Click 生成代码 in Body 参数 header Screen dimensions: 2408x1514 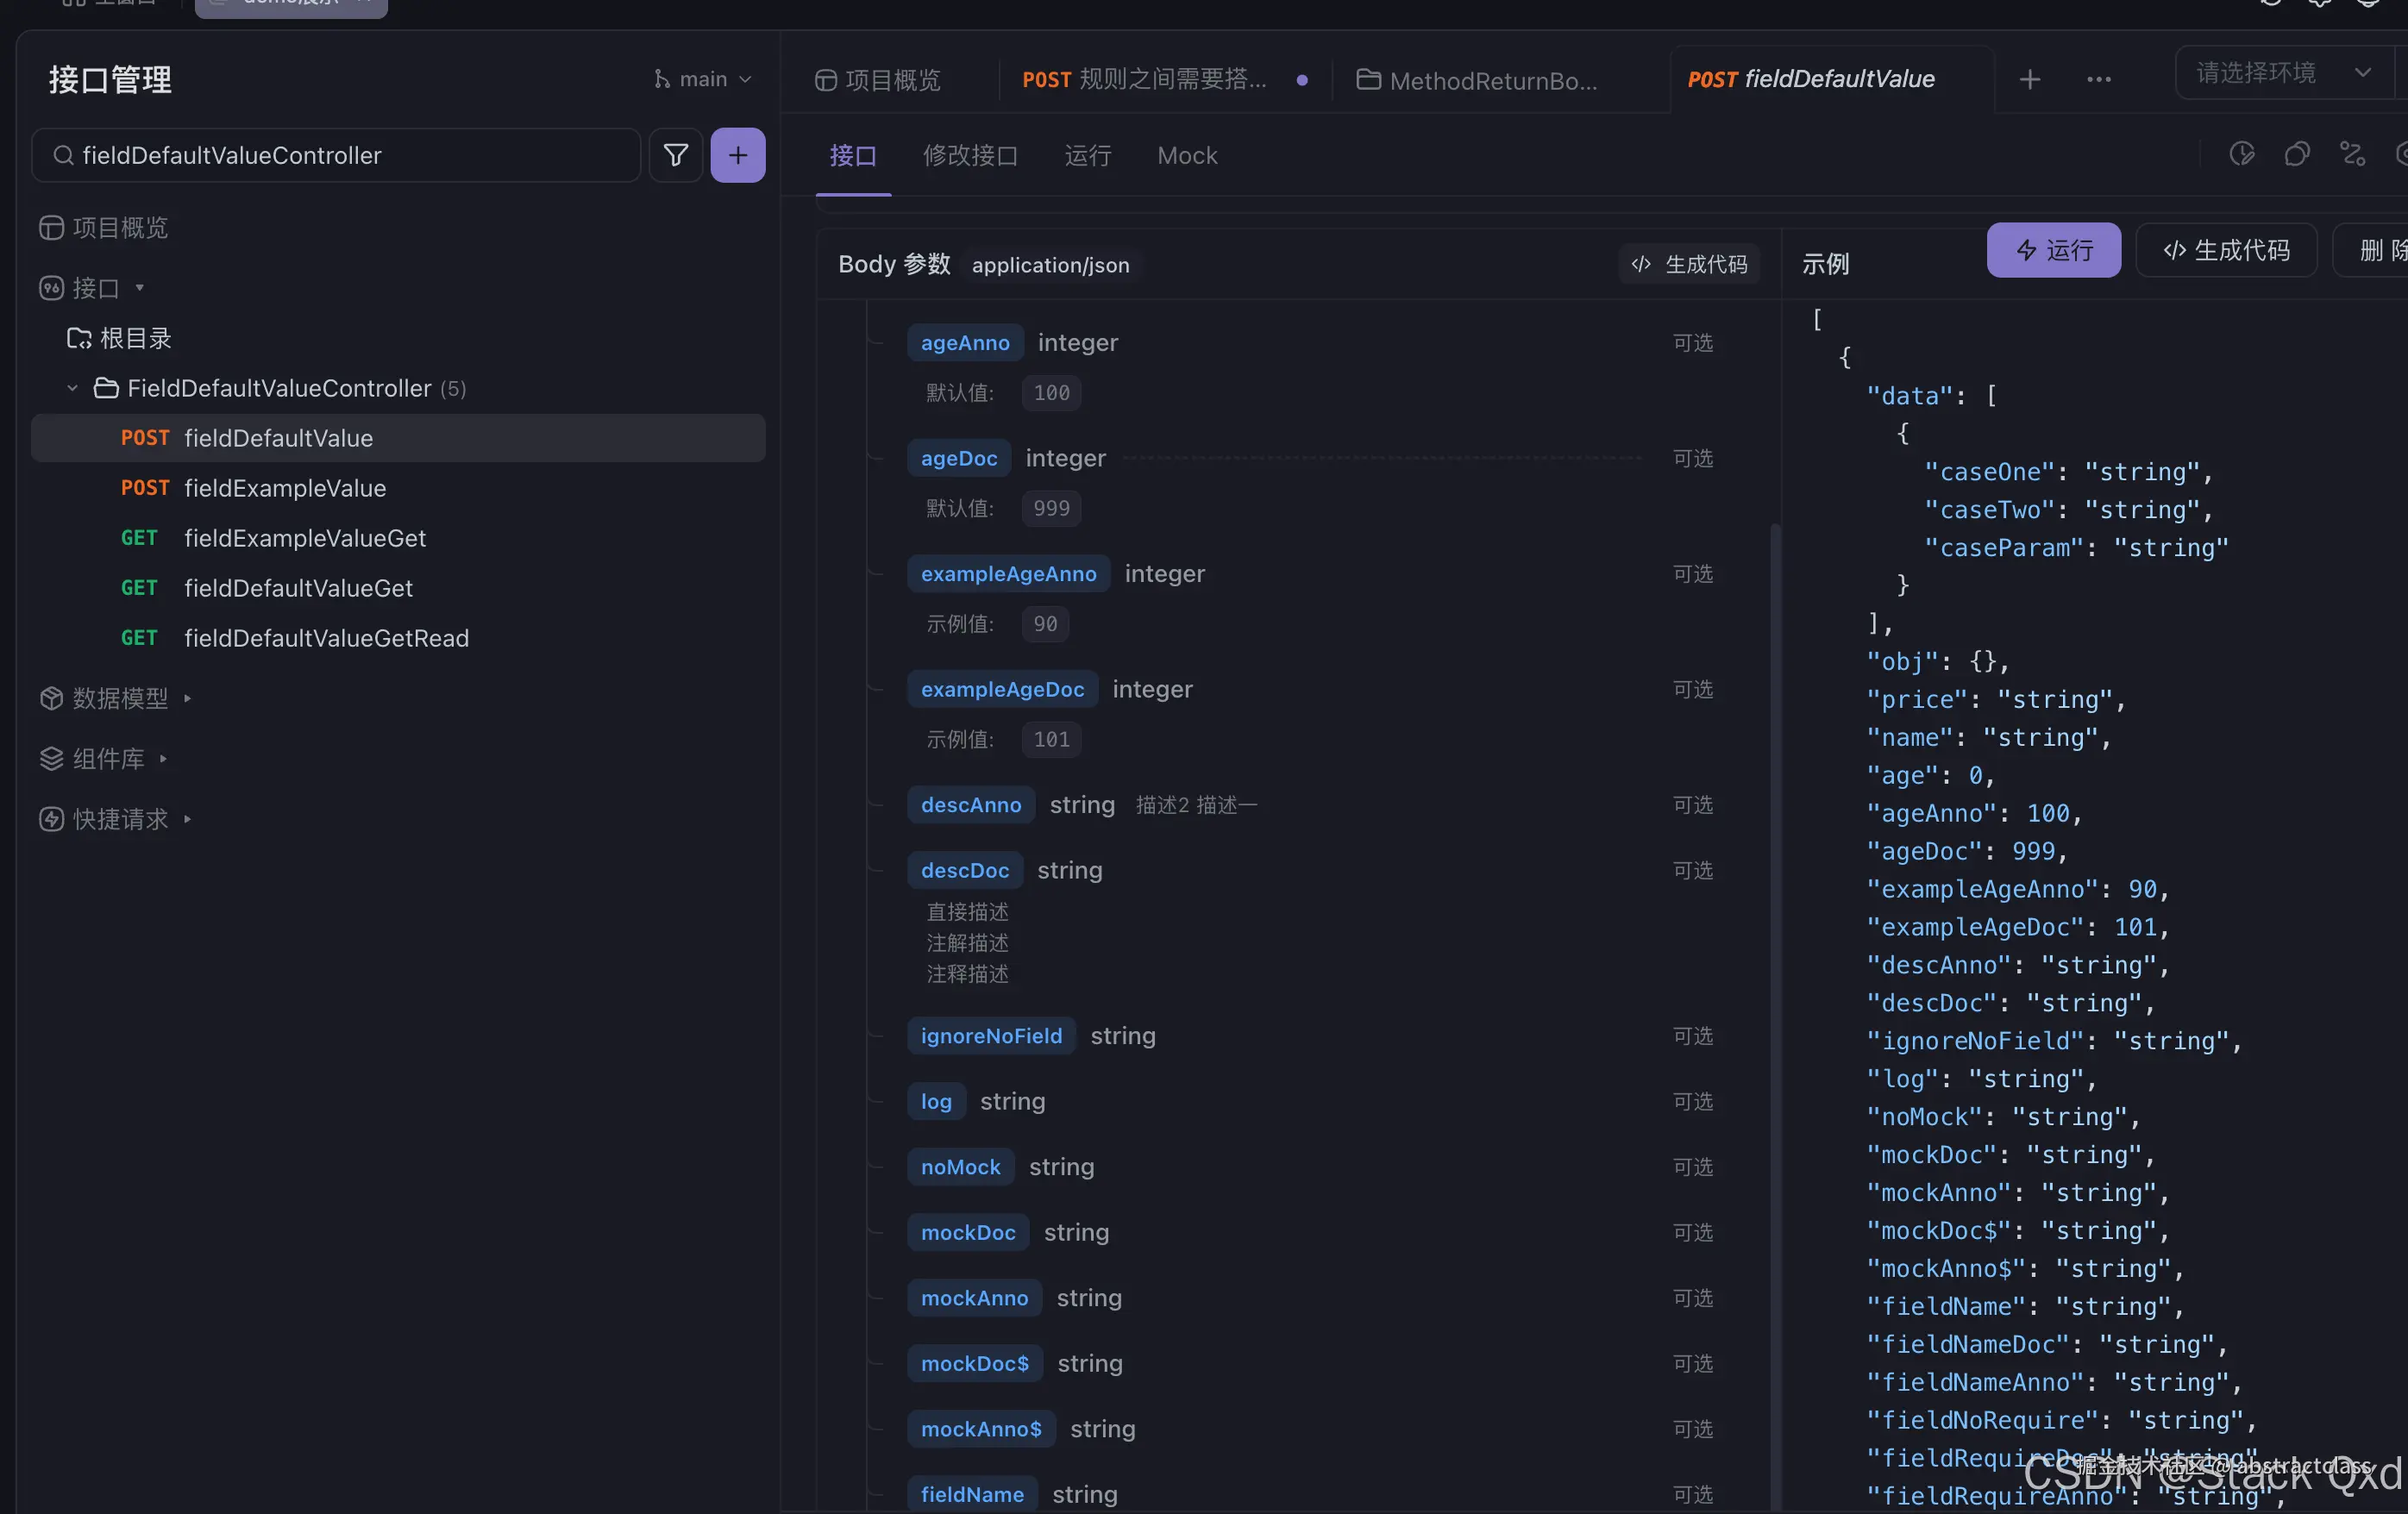click(x=1688, y=264)
